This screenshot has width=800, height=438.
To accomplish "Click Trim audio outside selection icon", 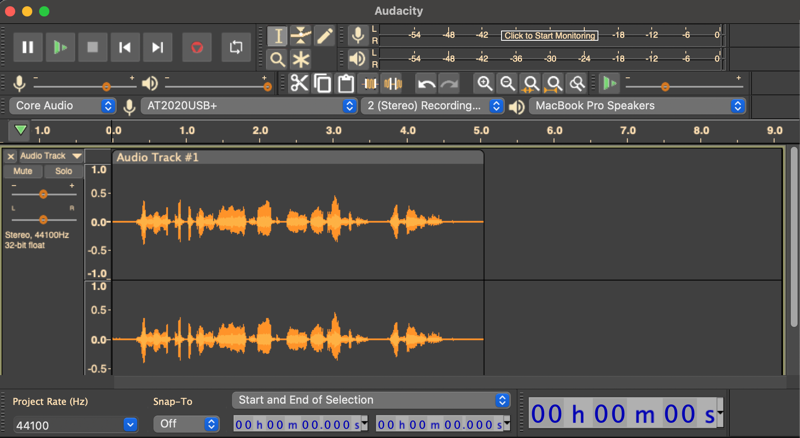I will click(369, 83).
